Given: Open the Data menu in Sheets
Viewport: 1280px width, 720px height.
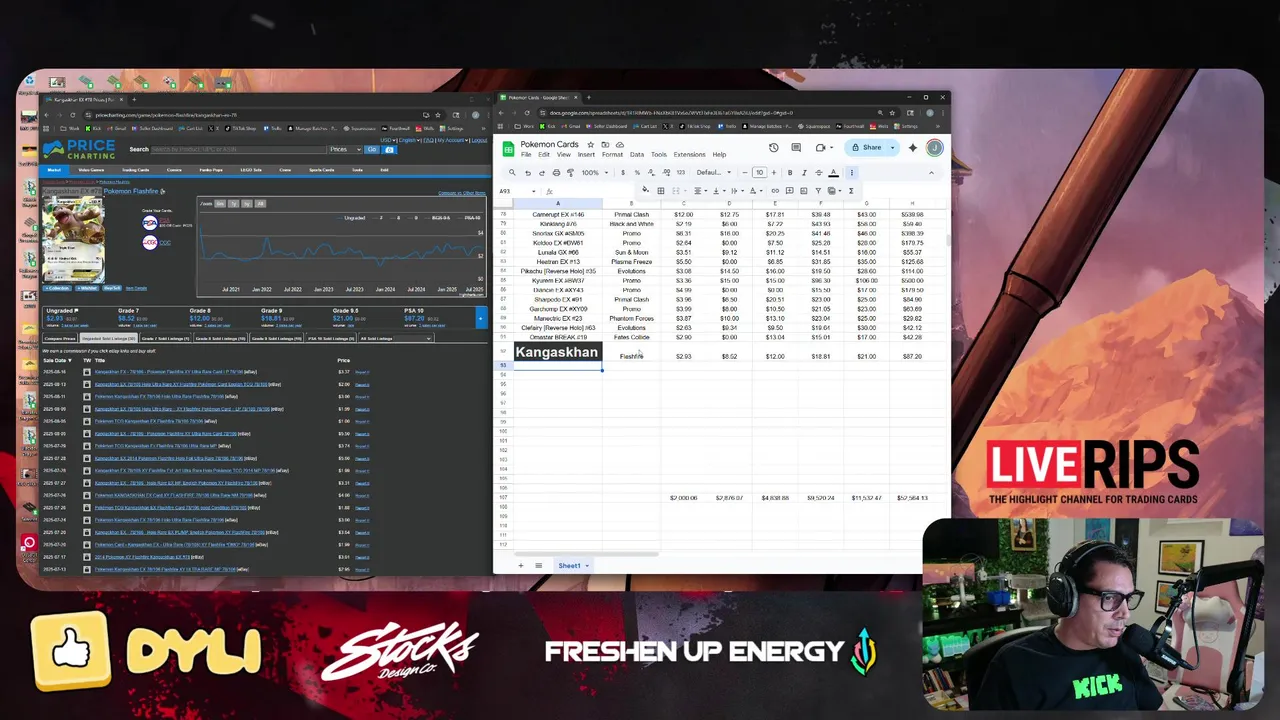Looking at the screenshot, I should [637, 154].
